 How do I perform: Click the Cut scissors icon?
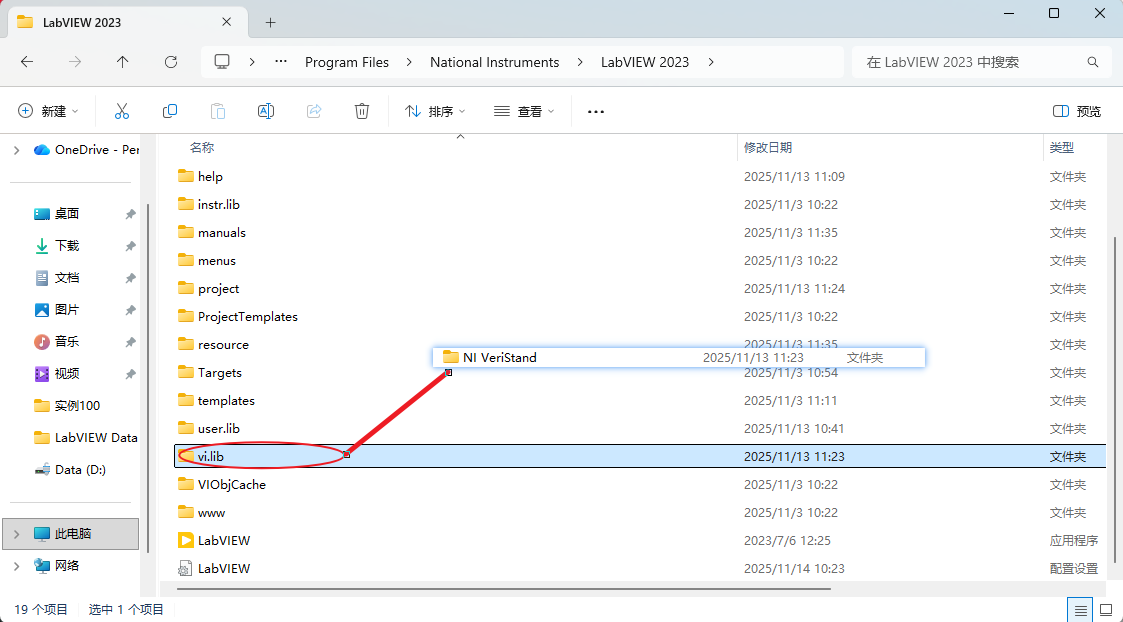pos(122,111)
